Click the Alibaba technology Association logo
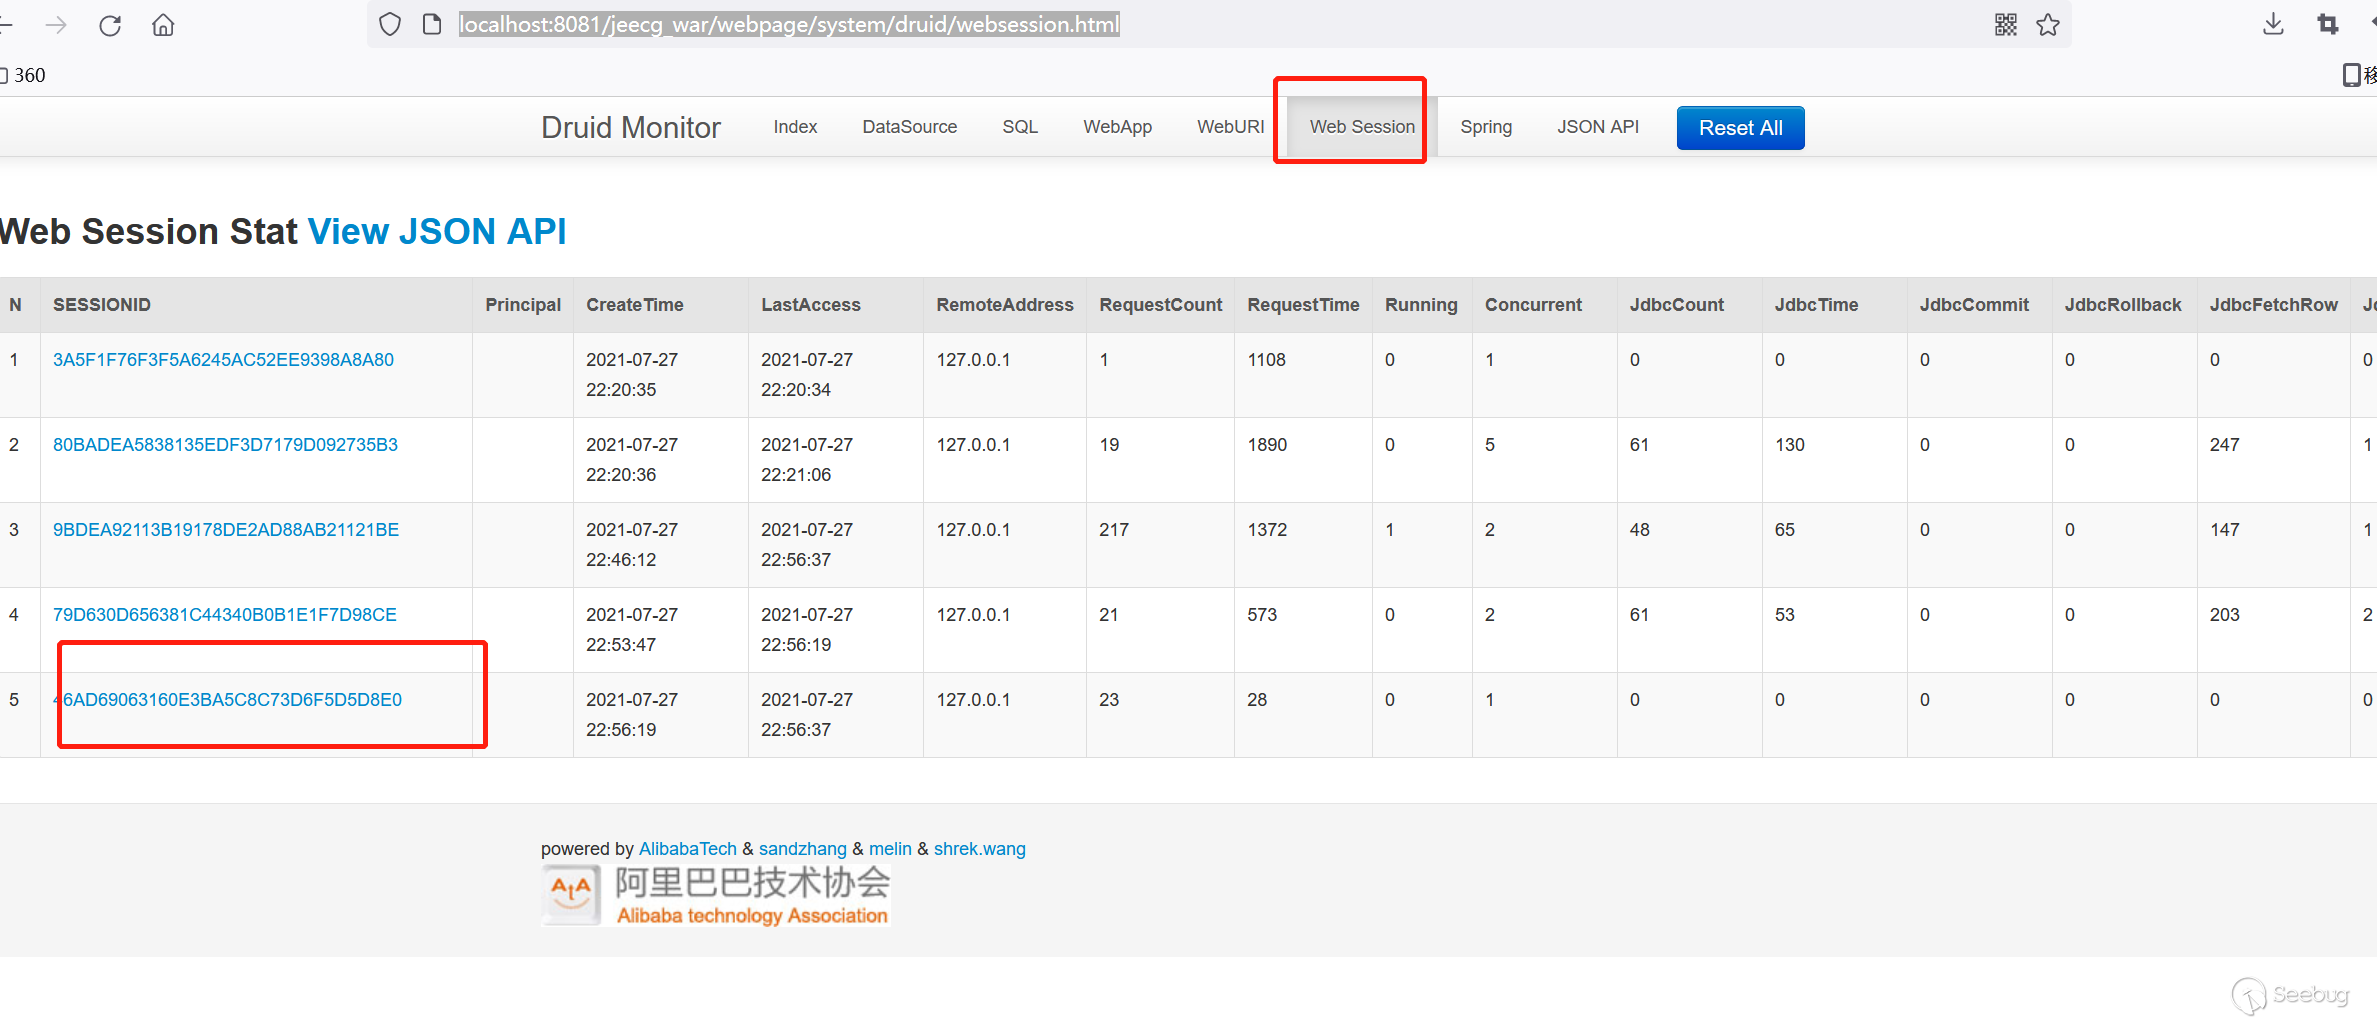This screenshot has height=1023, width=2377. pyautogui.click(x=716, y=896)
